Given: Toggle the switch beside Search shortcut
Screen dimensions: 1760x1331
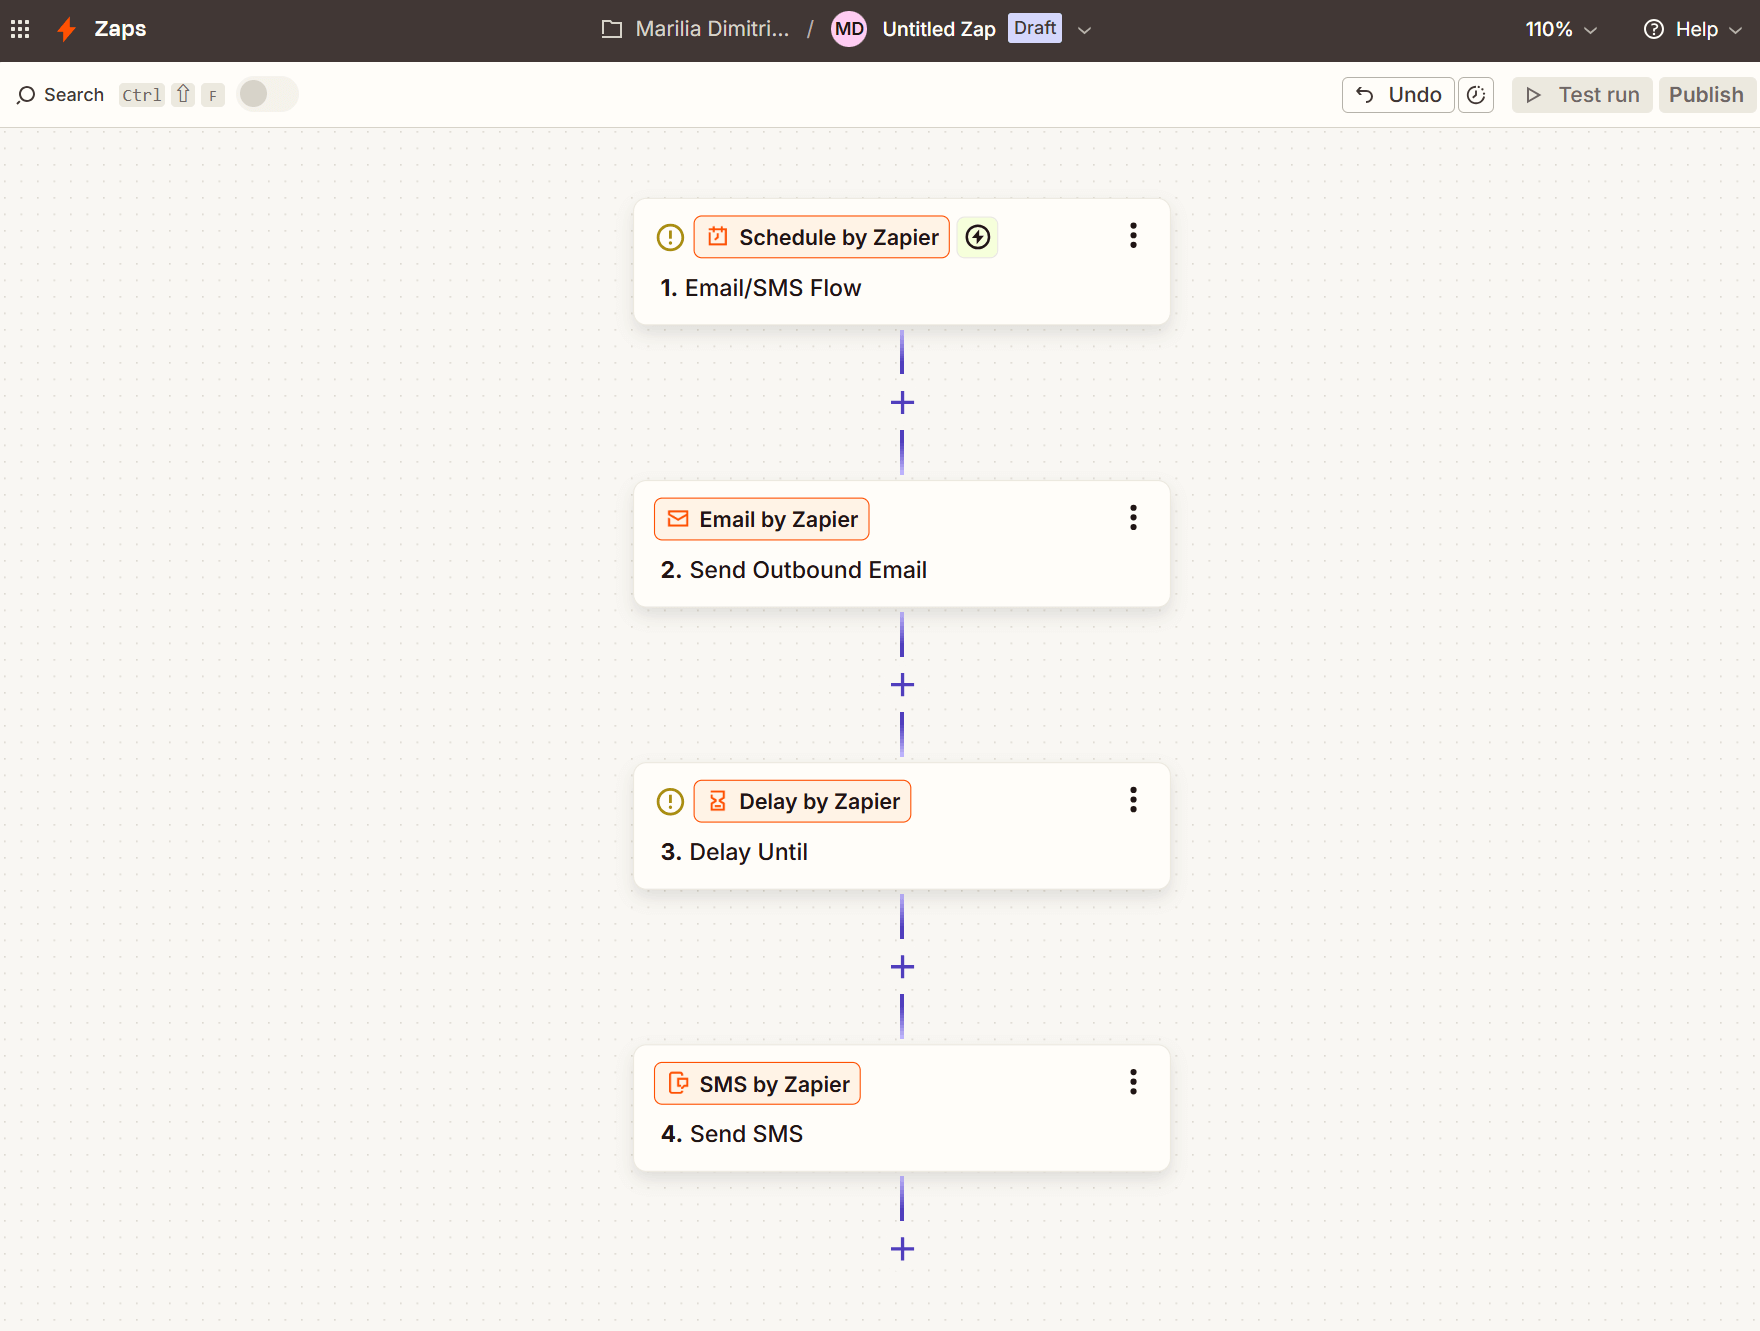Looking at the screenshot, I should pos(267,94).
